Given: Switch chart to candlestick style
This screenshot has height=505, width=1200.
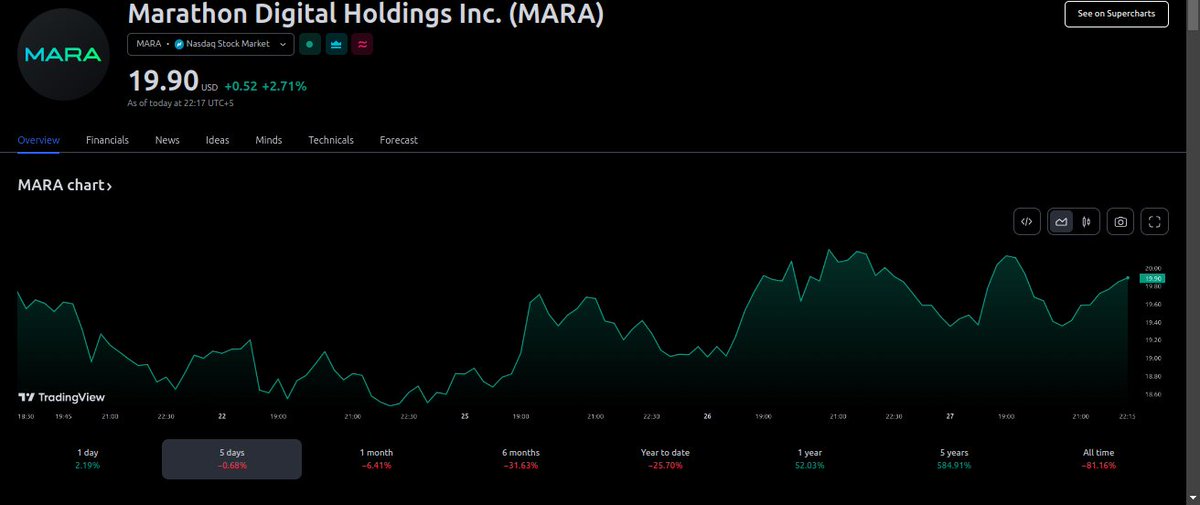Looking at the screenshot, I should [1085, 222].
